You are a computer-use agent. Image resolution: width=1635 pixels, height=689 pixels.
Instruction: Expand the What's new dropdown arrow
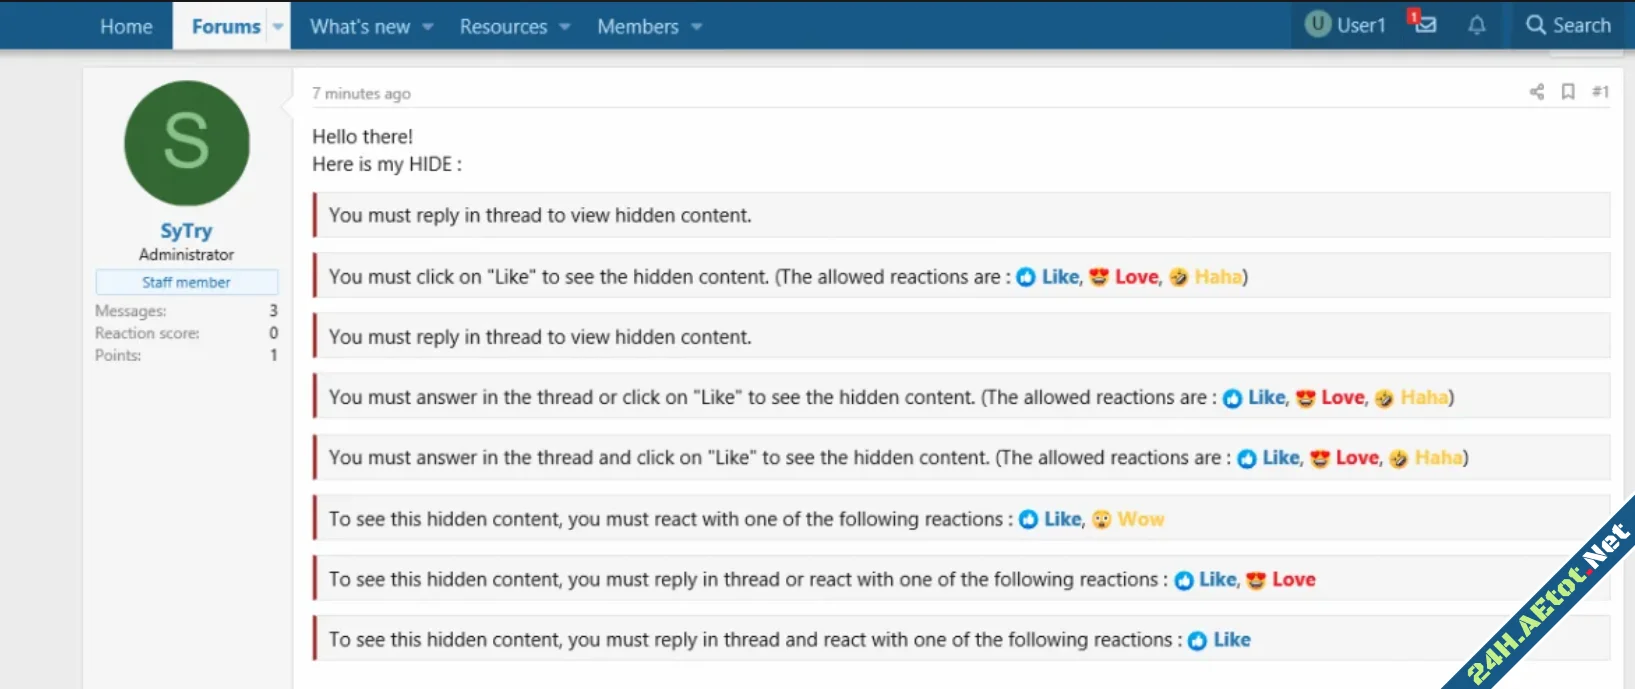pos(428,27)
